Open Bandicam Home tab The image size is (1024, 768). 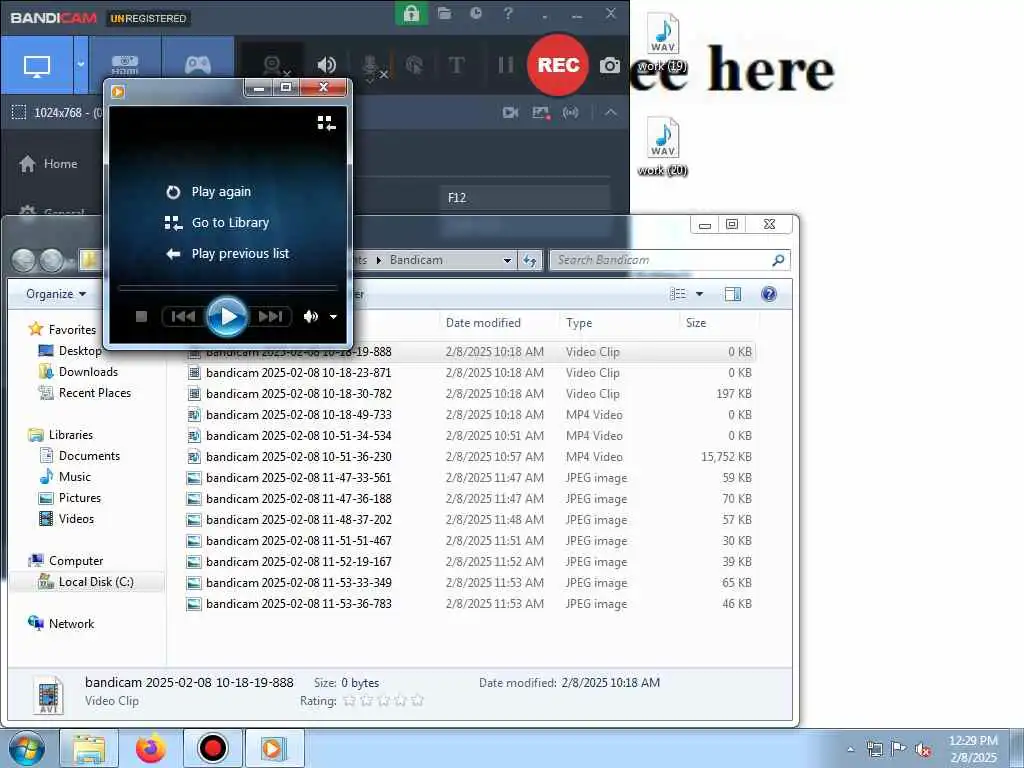48,163
